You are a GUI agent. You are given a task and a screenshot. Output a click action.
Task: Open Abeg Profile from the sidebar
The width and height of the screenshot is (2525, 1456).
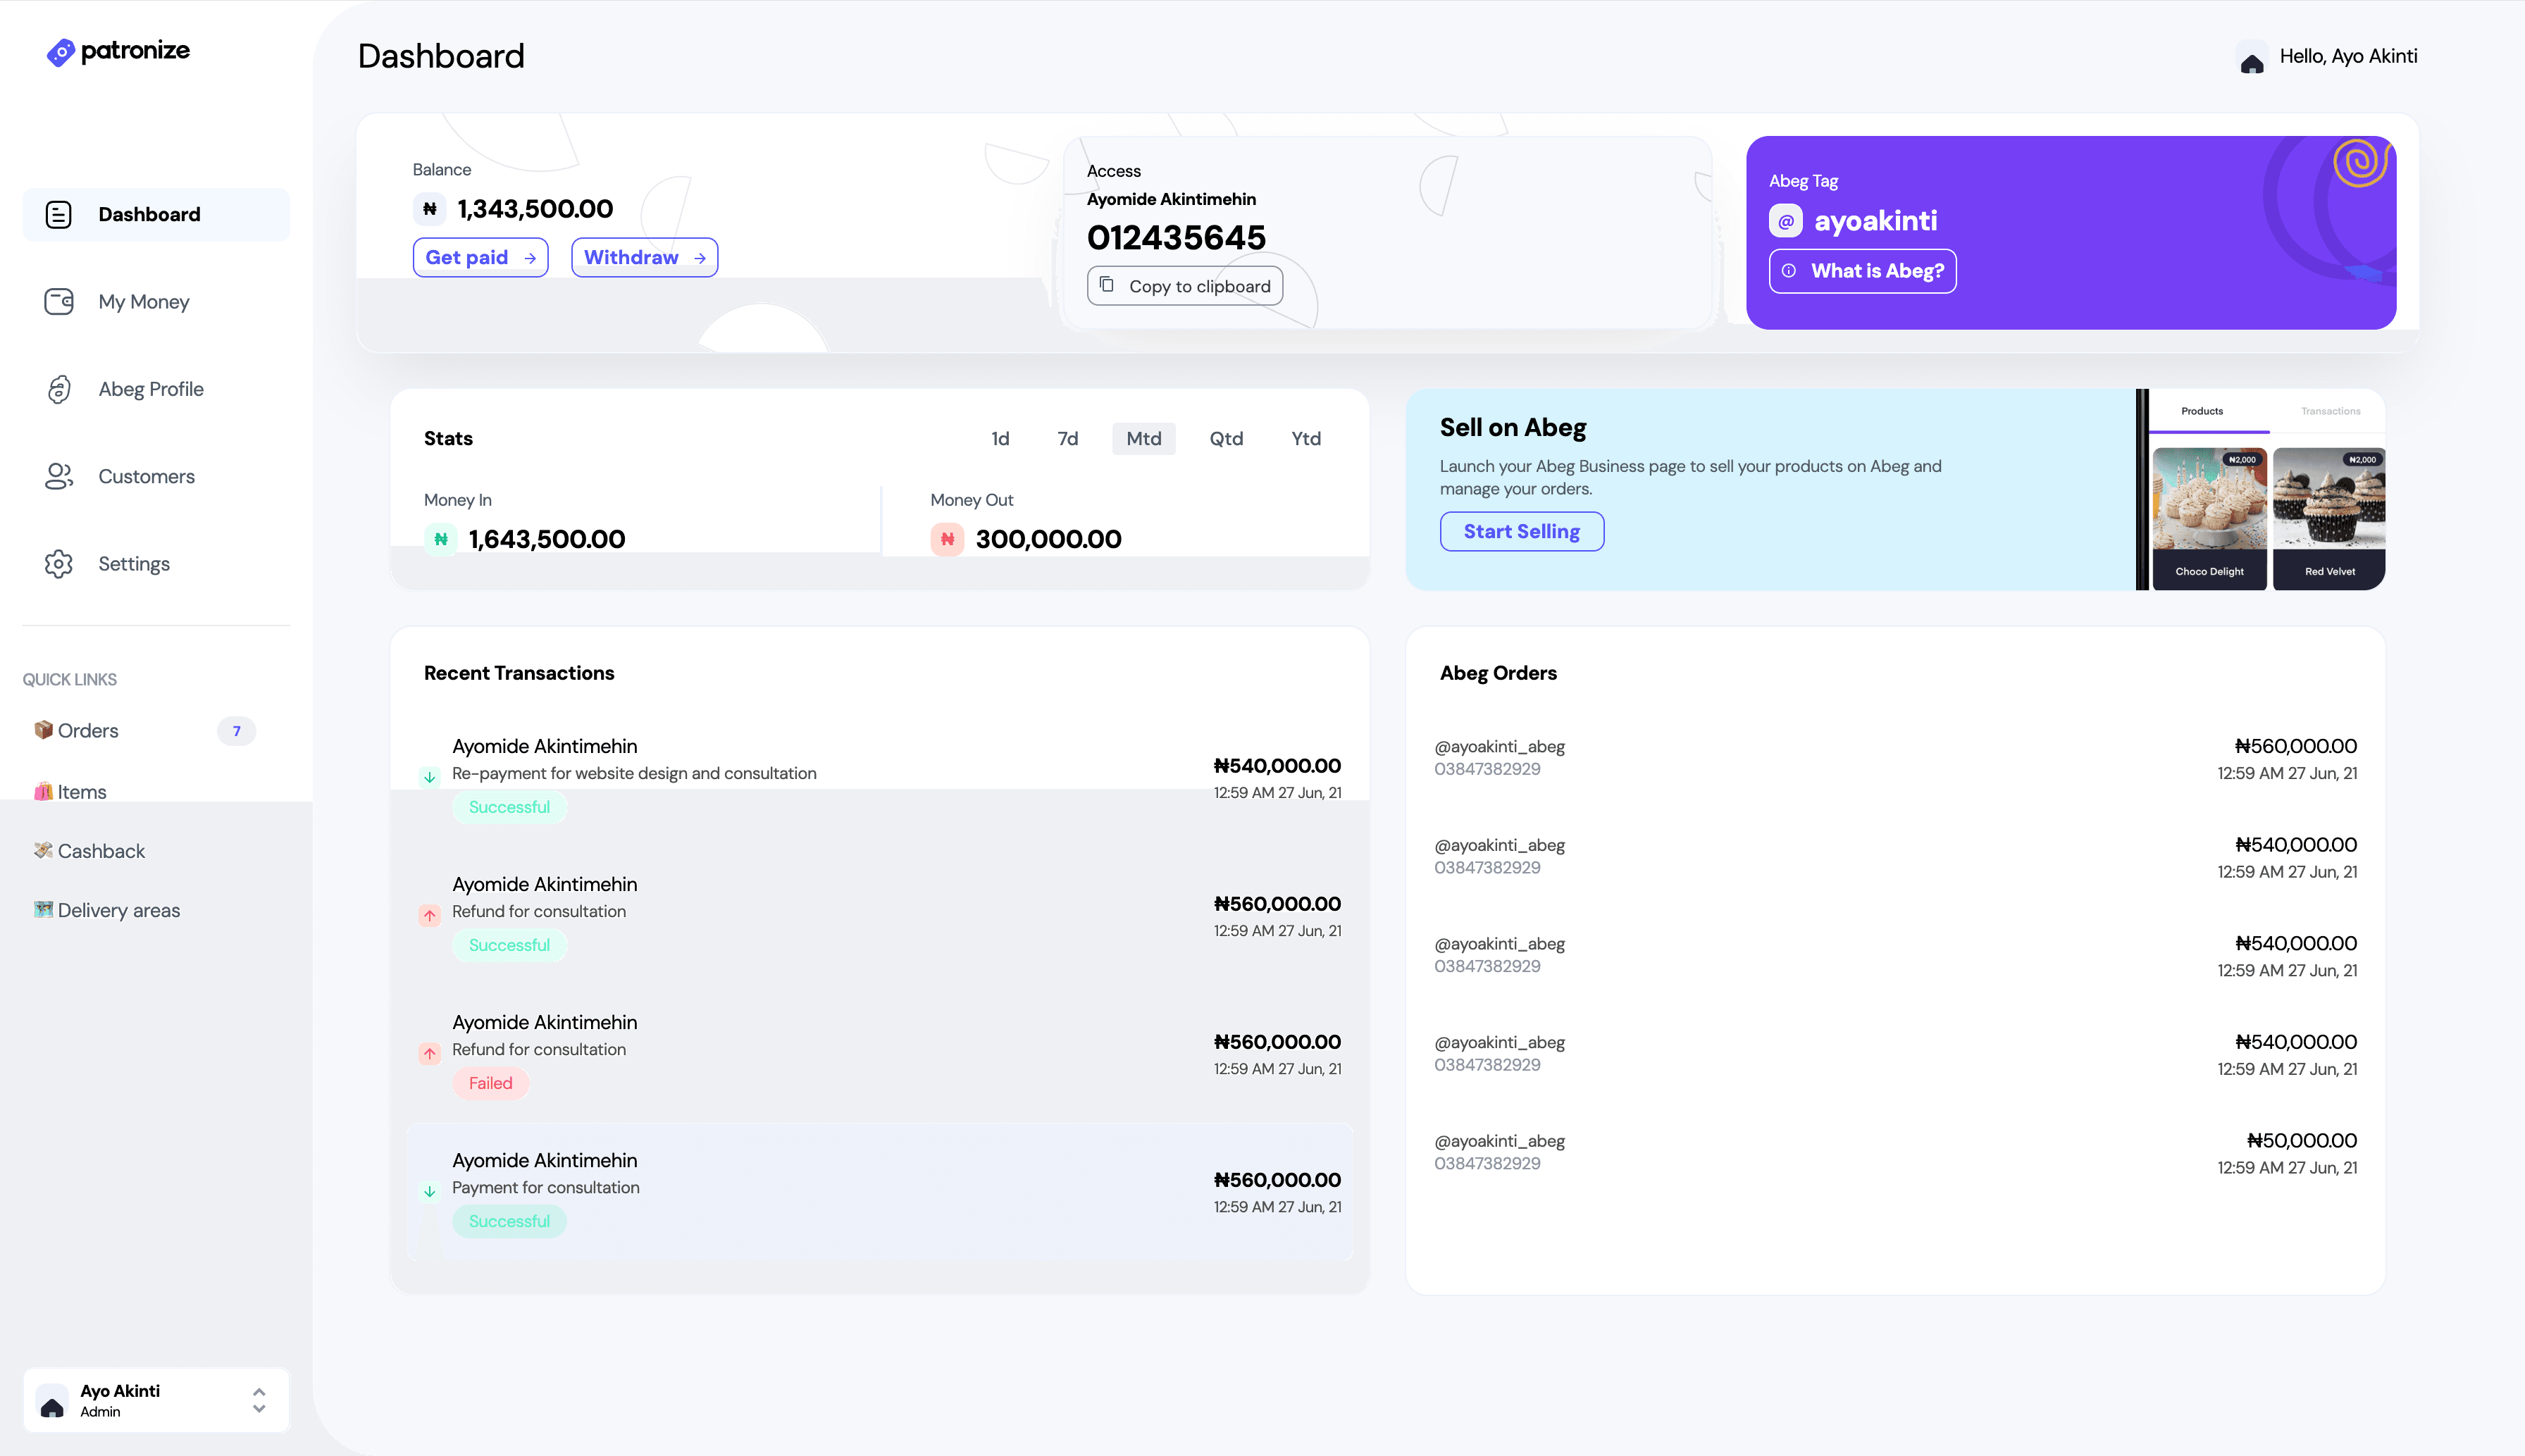coord(156,389)
